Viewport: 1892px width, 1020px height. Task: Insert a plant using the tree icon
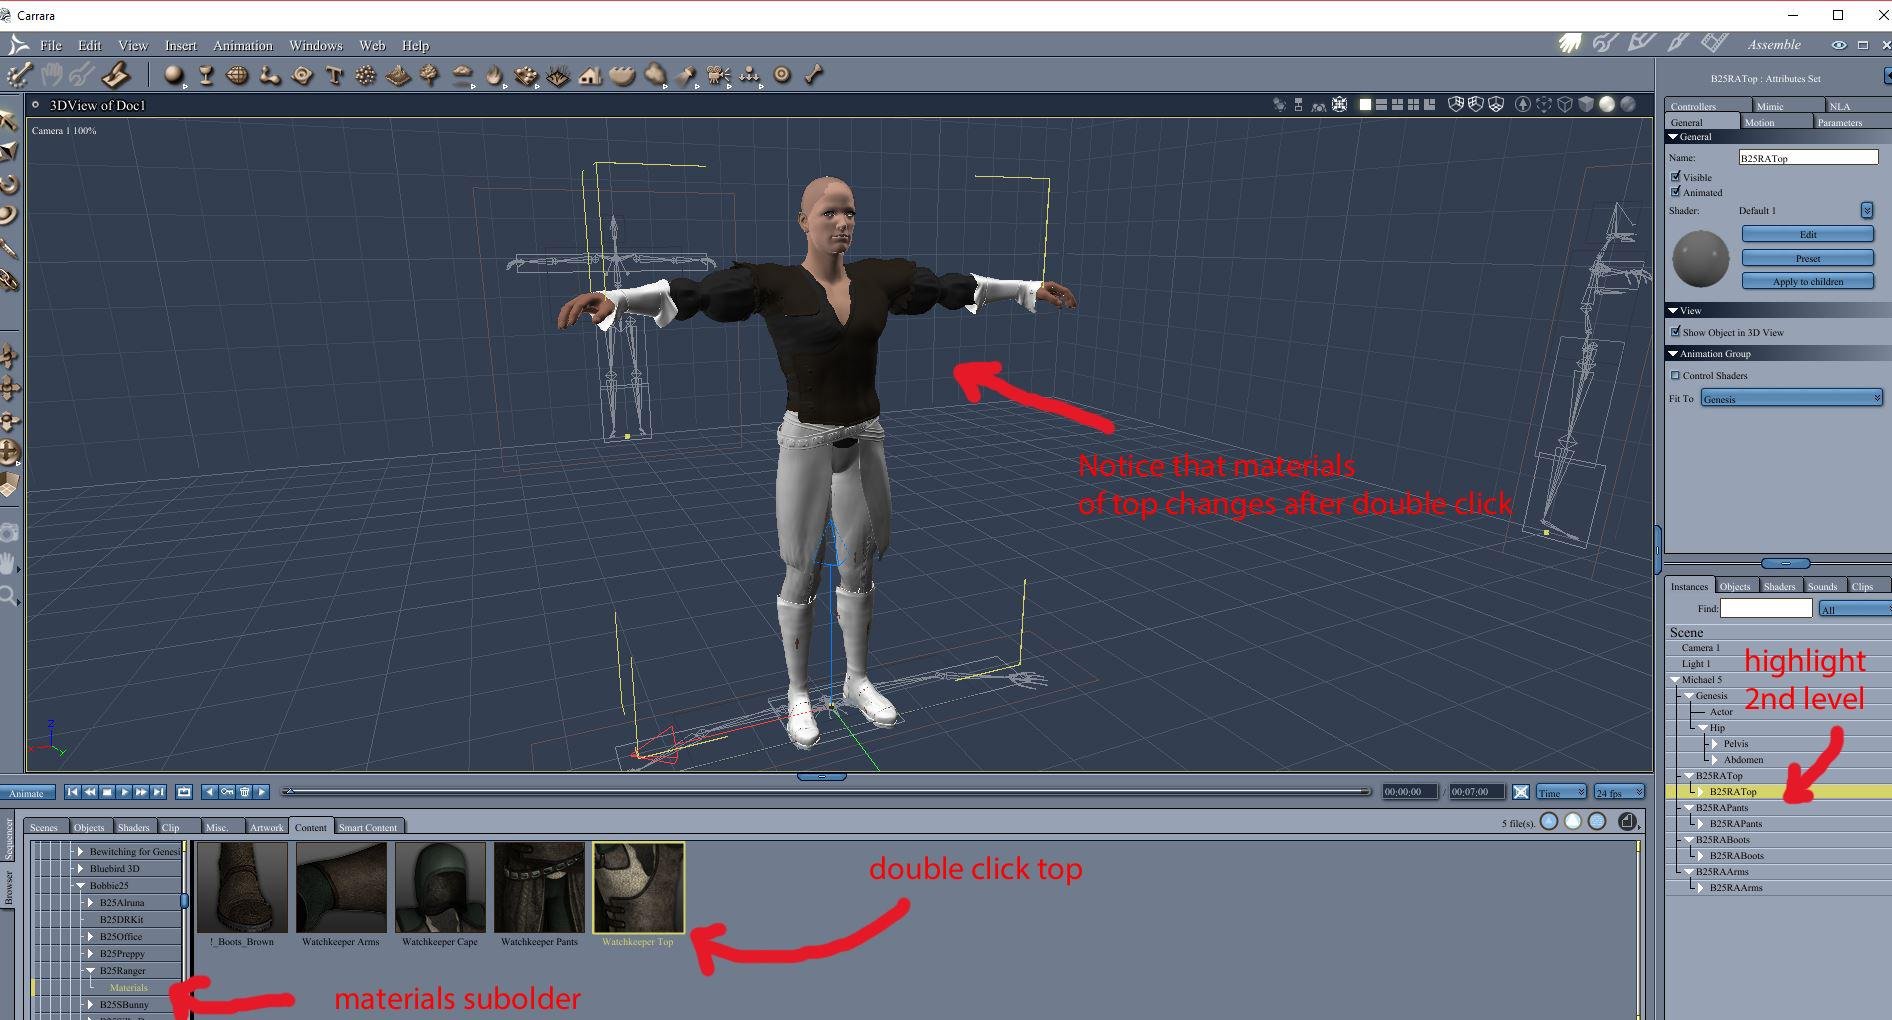[430, 75]
